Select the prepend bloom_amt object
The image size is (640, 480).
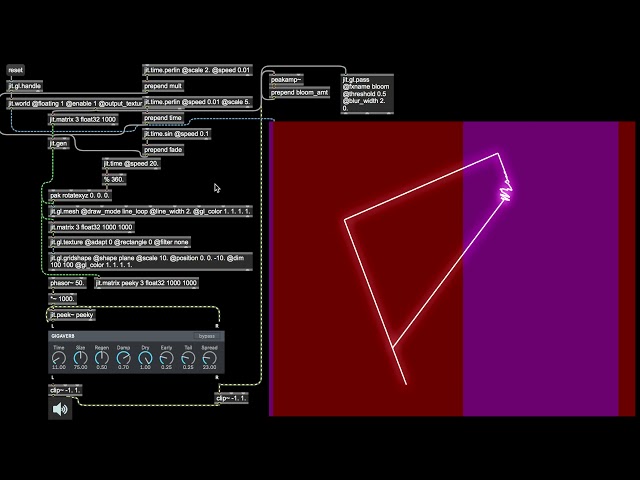(x=300, y=93)
